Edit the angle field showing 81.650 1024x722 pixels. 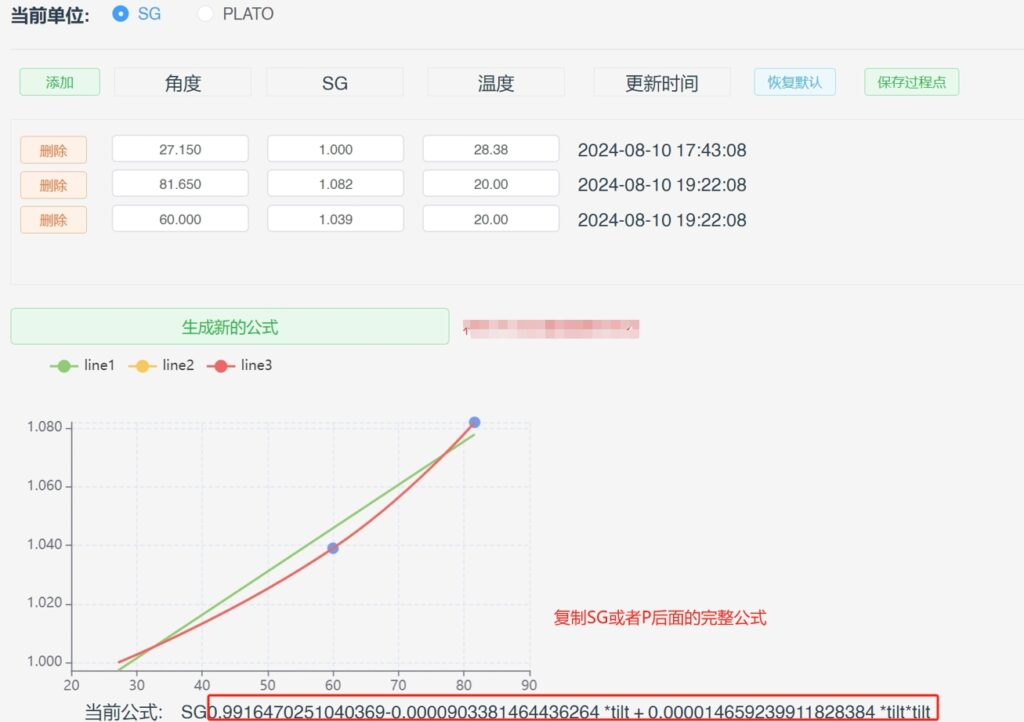[x=180, y=185]
